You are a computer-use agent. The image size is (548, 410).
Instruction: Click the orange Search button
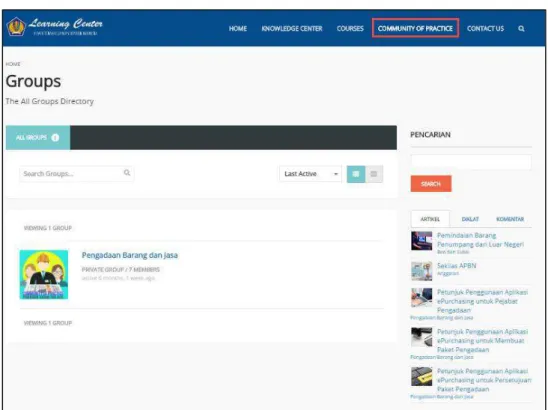click(x=431, y=184)
